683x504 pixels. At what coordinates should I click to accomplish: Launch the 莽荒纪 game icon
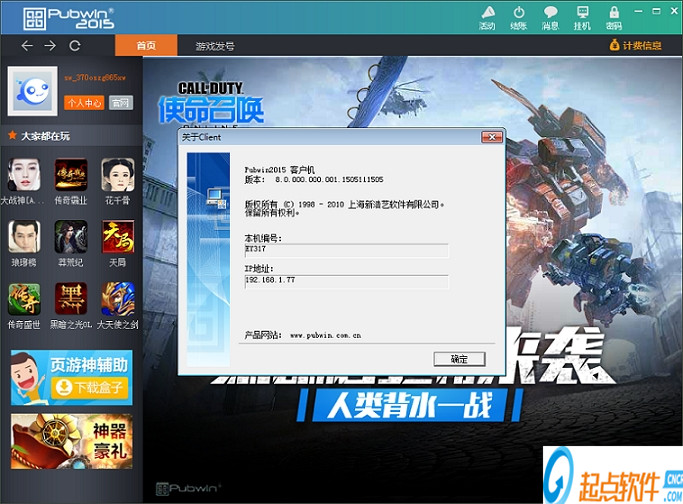pyautogui.click(x=71, y=237)
